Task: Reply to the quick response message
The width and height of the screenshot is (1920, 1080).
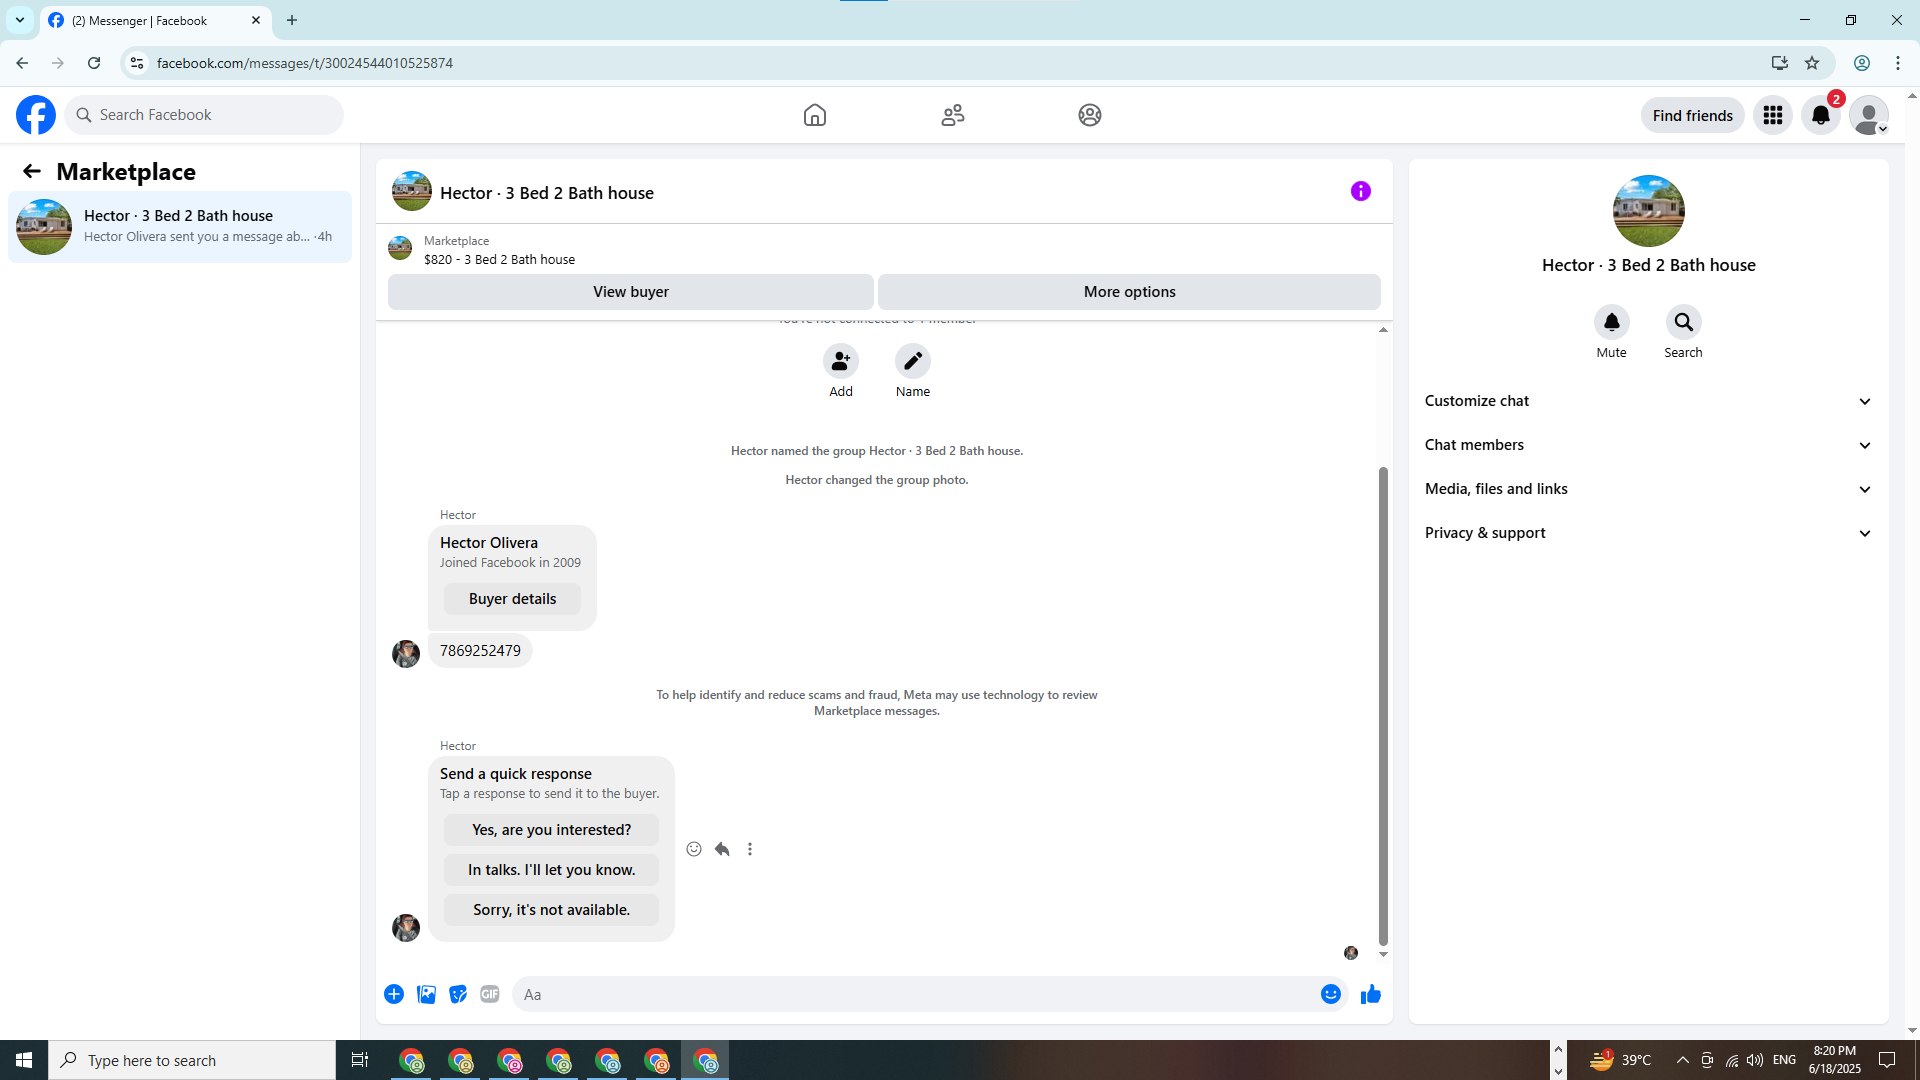Action: coord(722,849)
